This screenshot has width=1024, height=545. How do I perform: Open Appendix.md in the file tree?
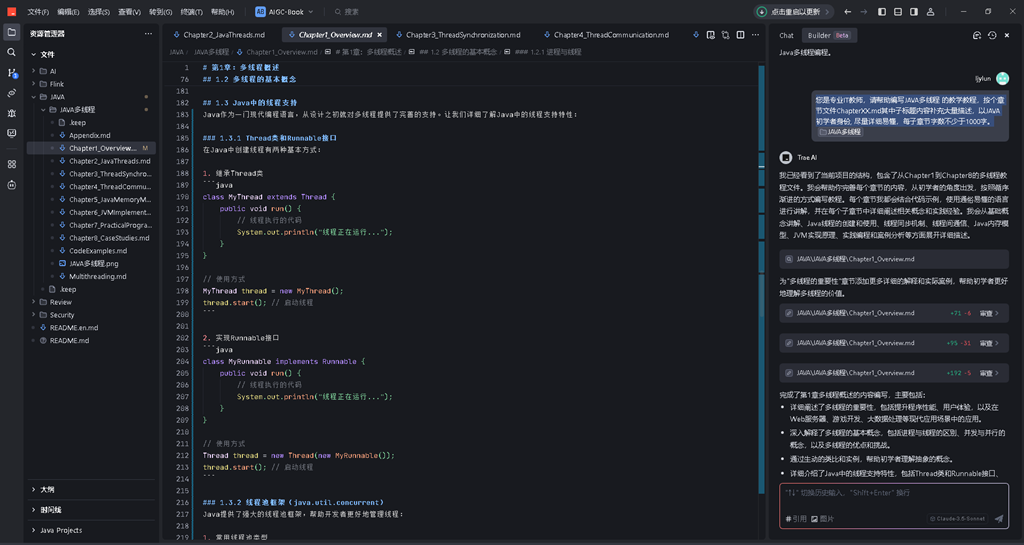tap(91, 135)
